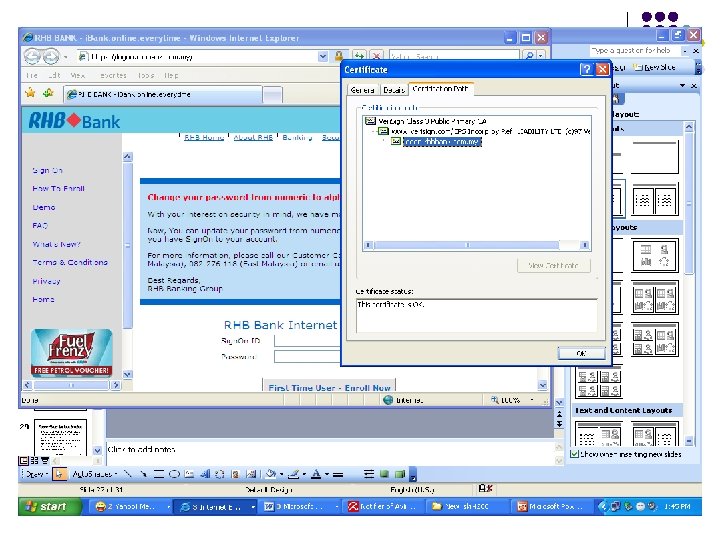Click the Line Style icon
The image size is (720, 540).
pos(338,474)
